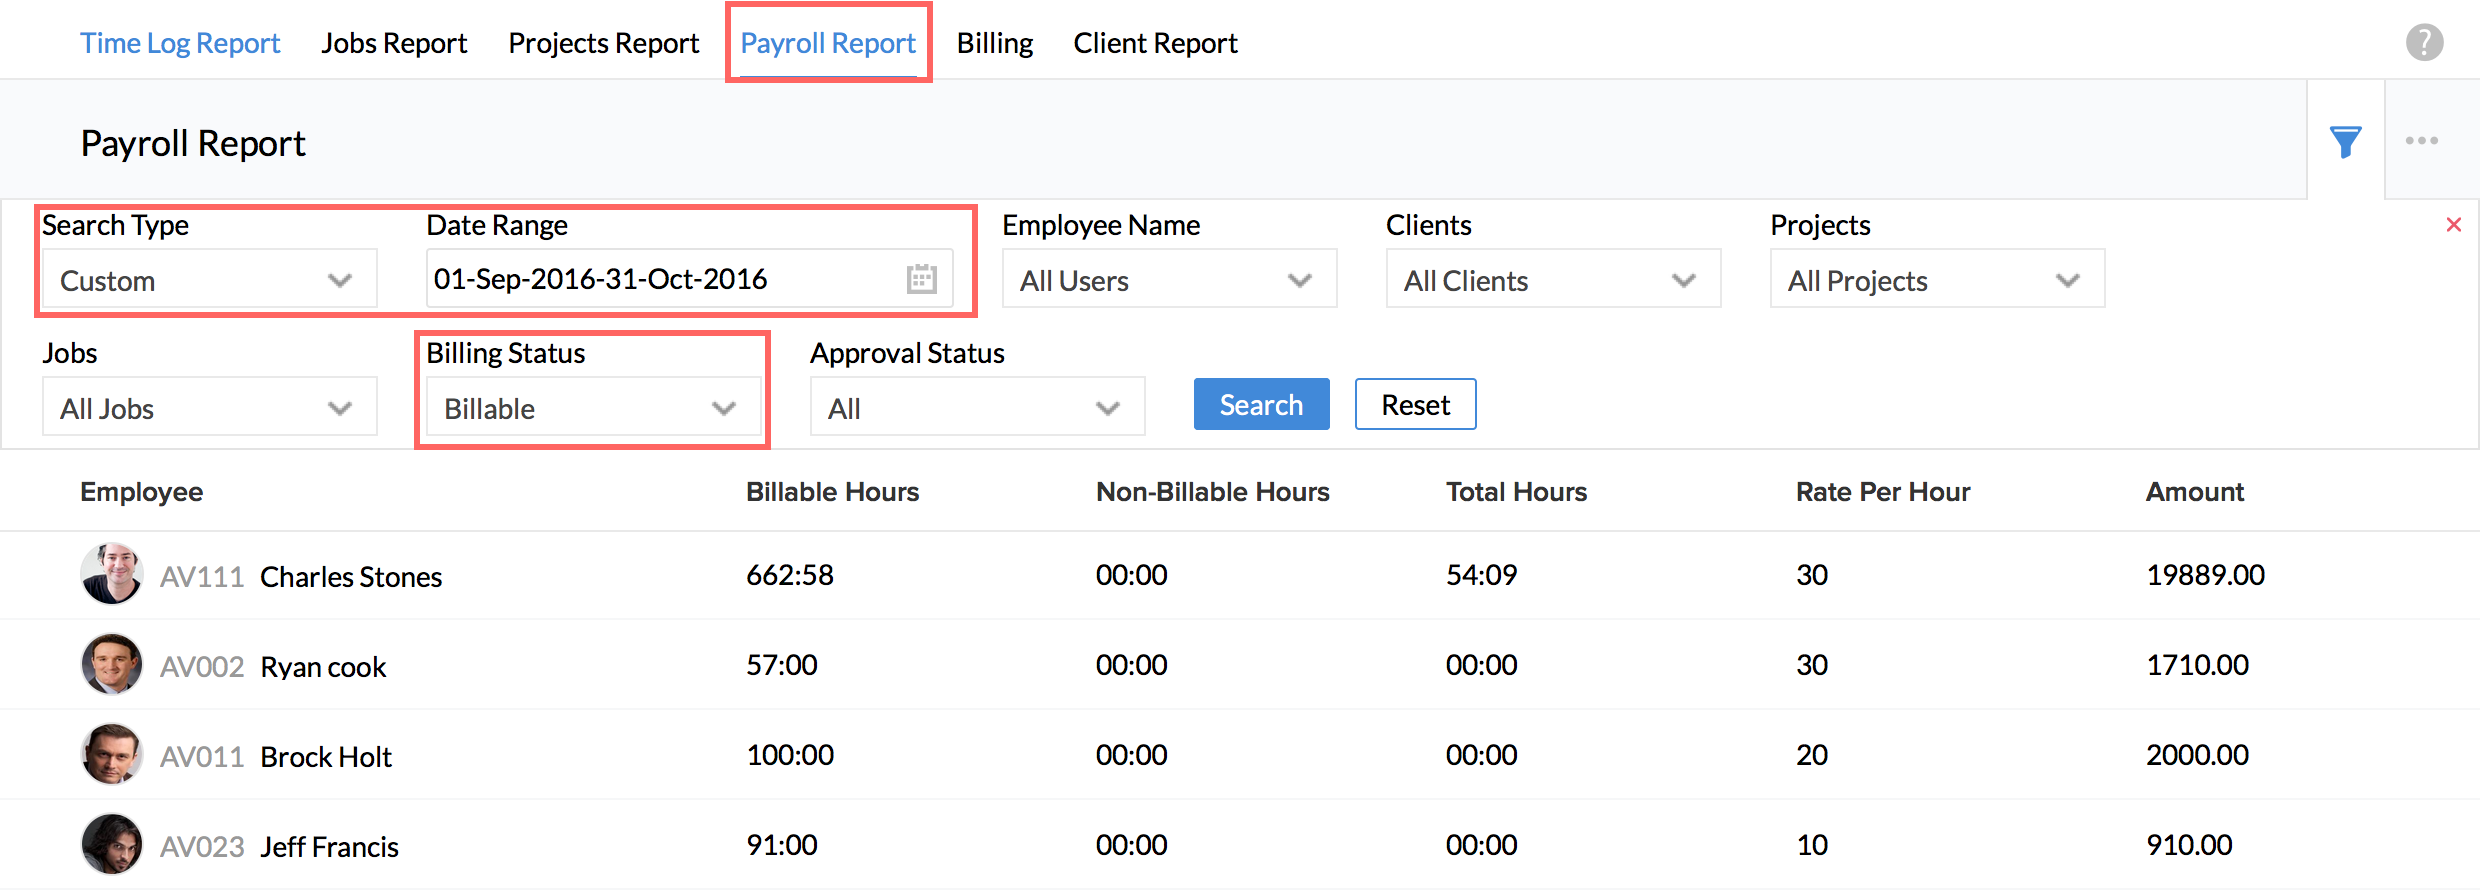Viewport: 2480px width, 892px height.
Task: Click Brock Holt's profile picture
Action: click(111, 754)
